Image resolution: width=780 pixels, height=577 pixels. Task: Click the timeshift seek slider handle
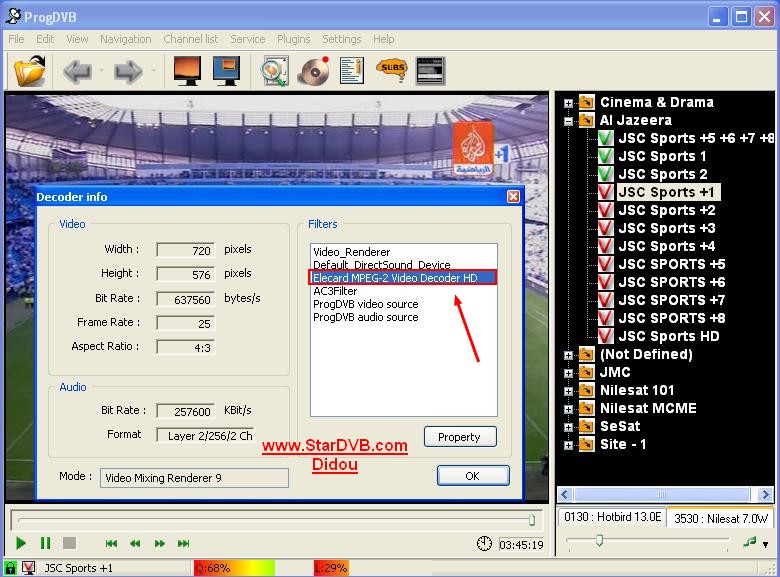[532, 520]
